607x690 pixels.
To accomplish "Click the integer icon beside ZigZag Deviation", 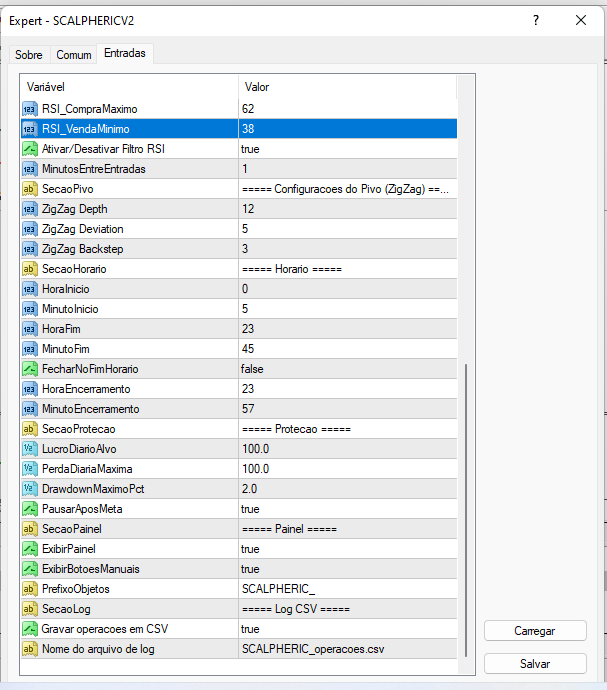I will pos(29,229).
